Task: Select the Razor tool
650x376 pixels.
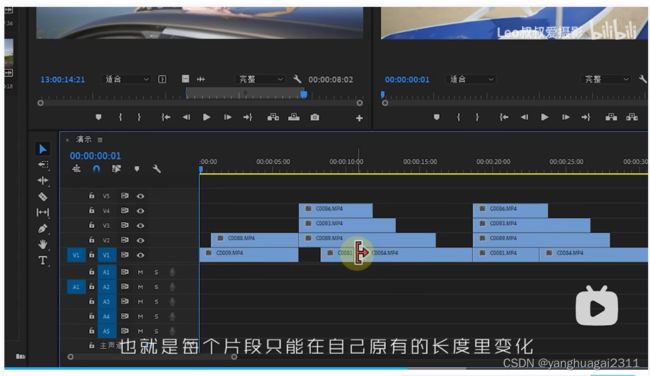Action: tap(43, 196)
